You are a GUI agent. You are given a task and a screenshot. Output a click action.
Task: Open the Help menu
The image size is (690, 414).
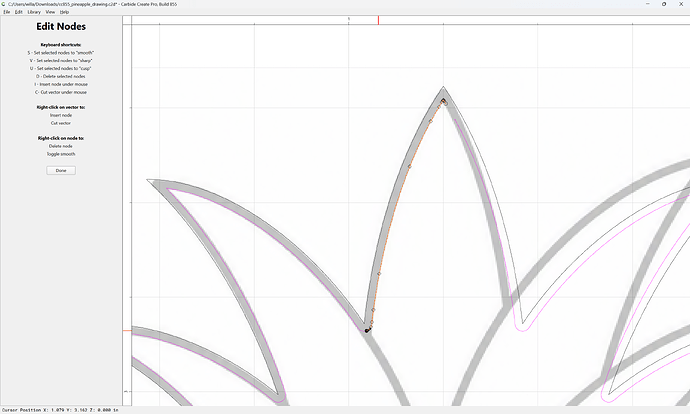[x=64, y=12]
